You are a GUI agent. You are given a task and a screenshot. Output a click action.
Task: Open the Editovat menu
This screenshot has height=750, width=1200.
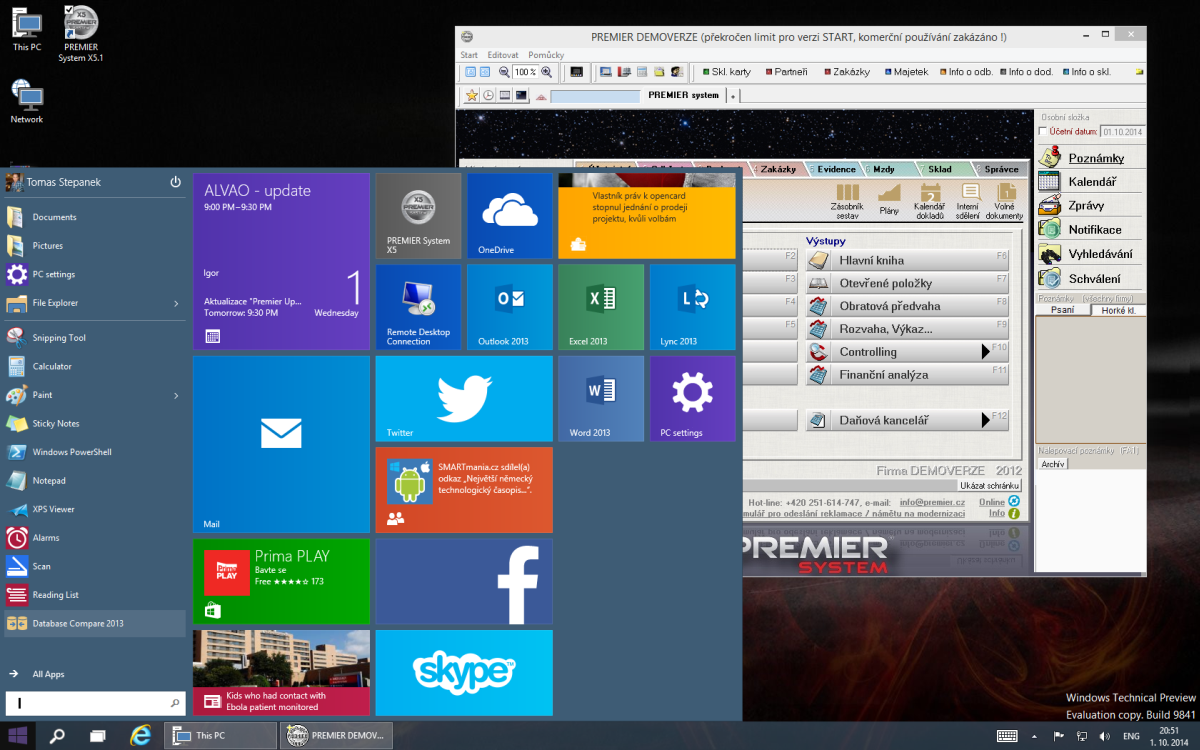coord(503,55)
